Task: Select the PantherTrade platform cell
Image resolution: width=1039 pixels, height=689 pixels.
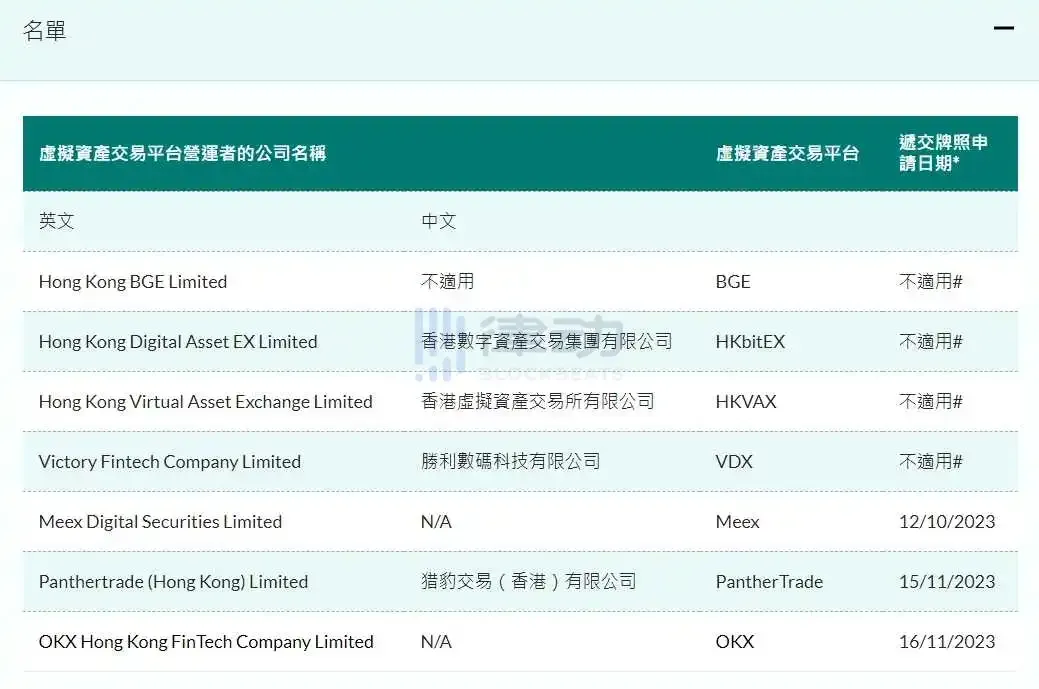Action: pos(769,582)
